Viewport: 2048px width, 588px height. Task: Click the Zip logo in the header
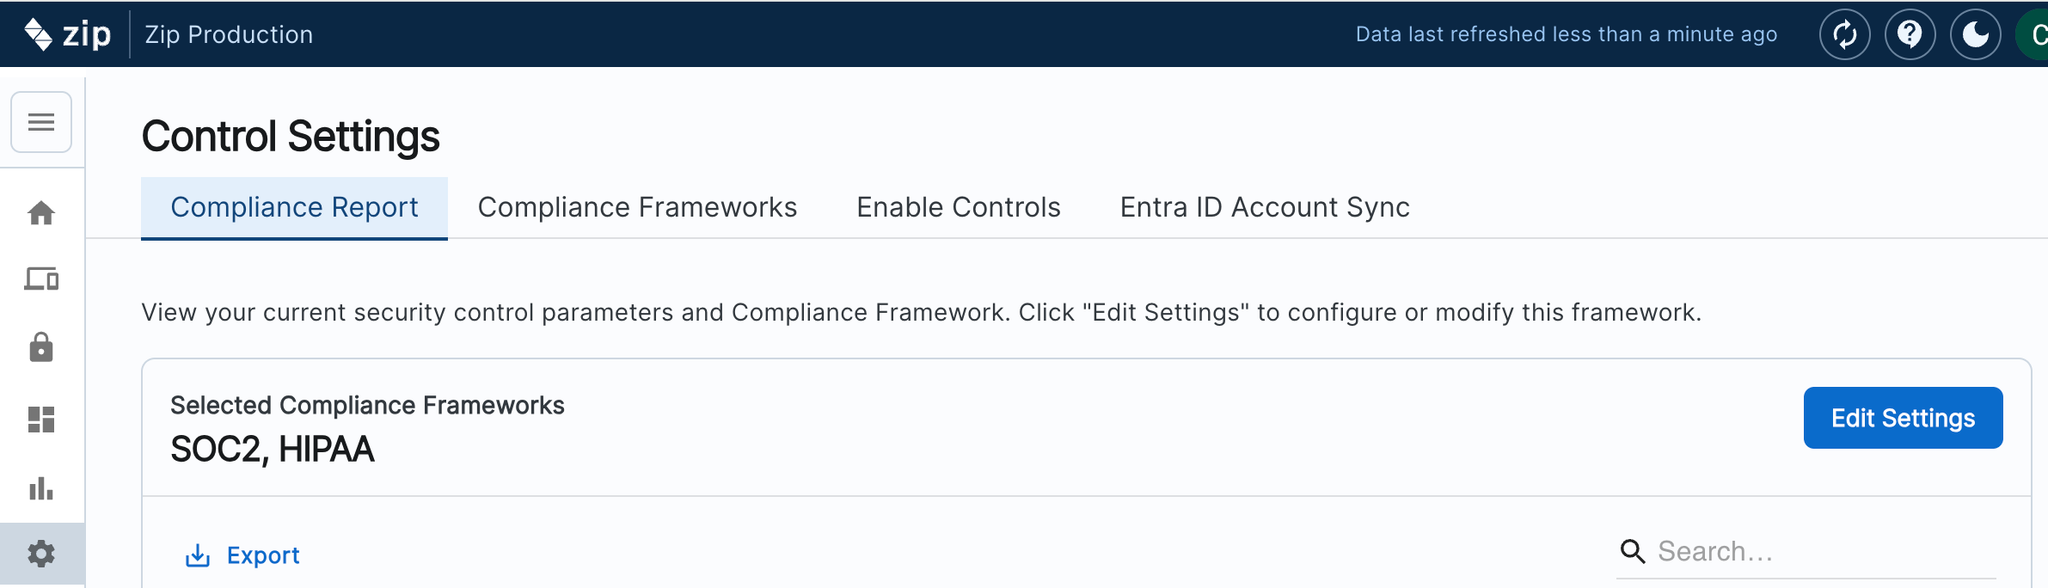tap(67, 34)
